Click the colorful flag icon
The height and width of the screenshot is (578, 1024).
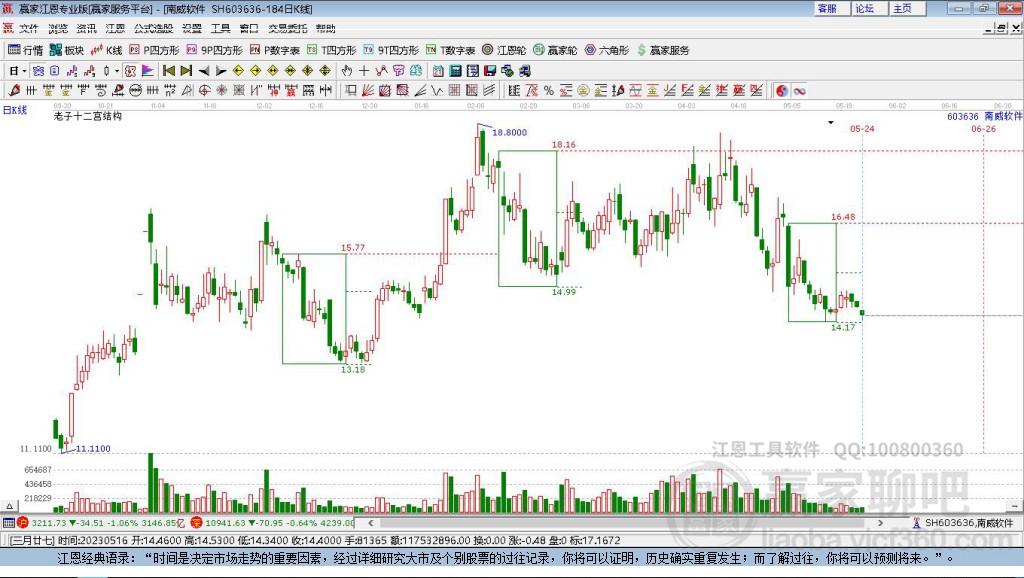148,71
